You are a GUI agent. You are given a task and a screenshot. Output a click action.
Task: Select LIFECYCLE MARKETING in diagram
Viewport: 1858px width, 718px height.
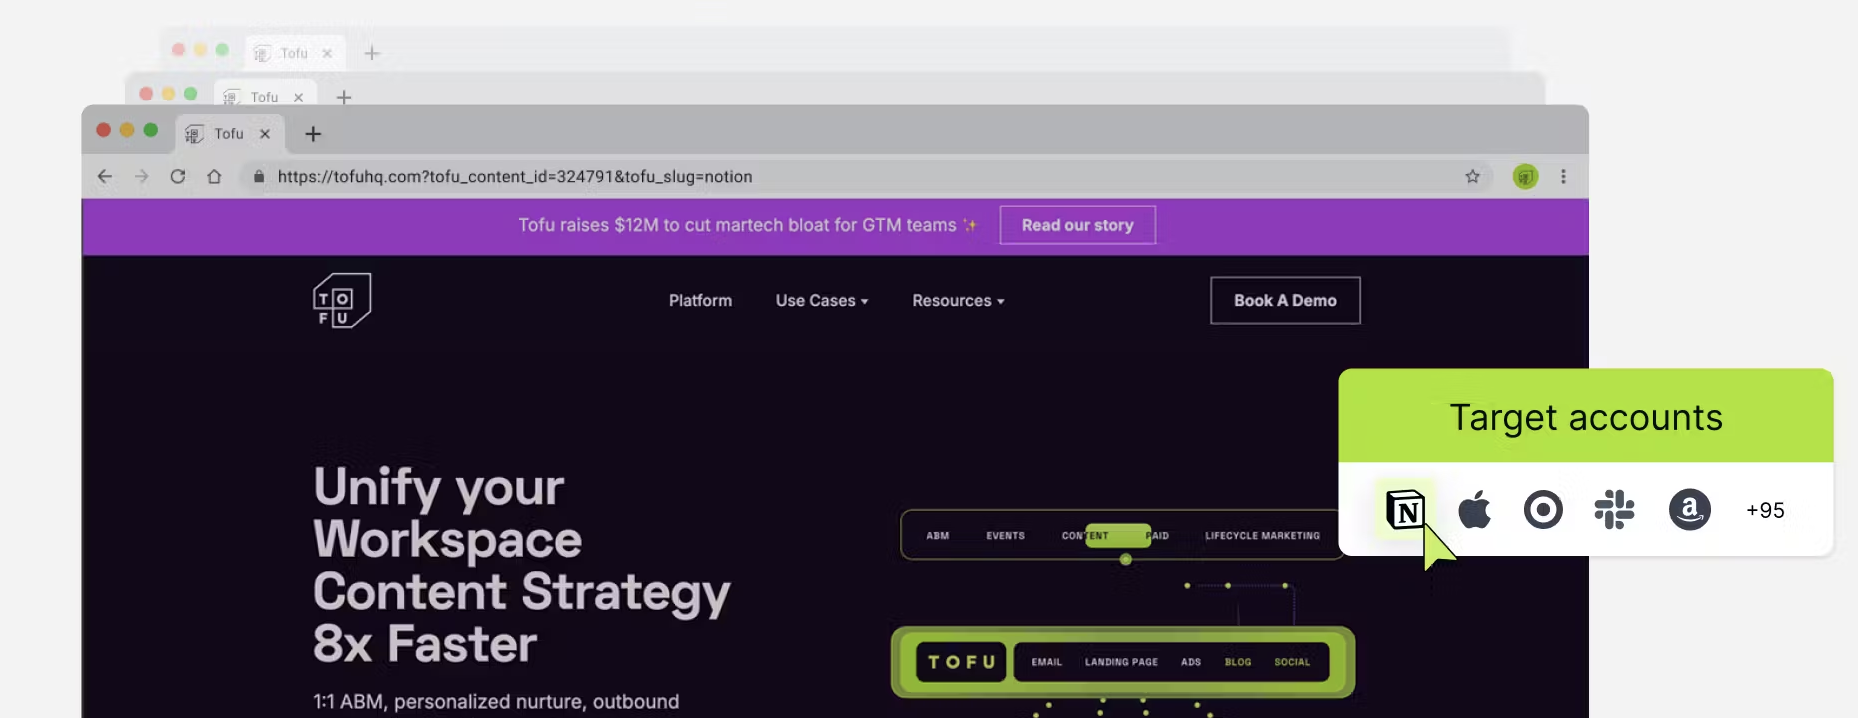(x=1262, y=536)
